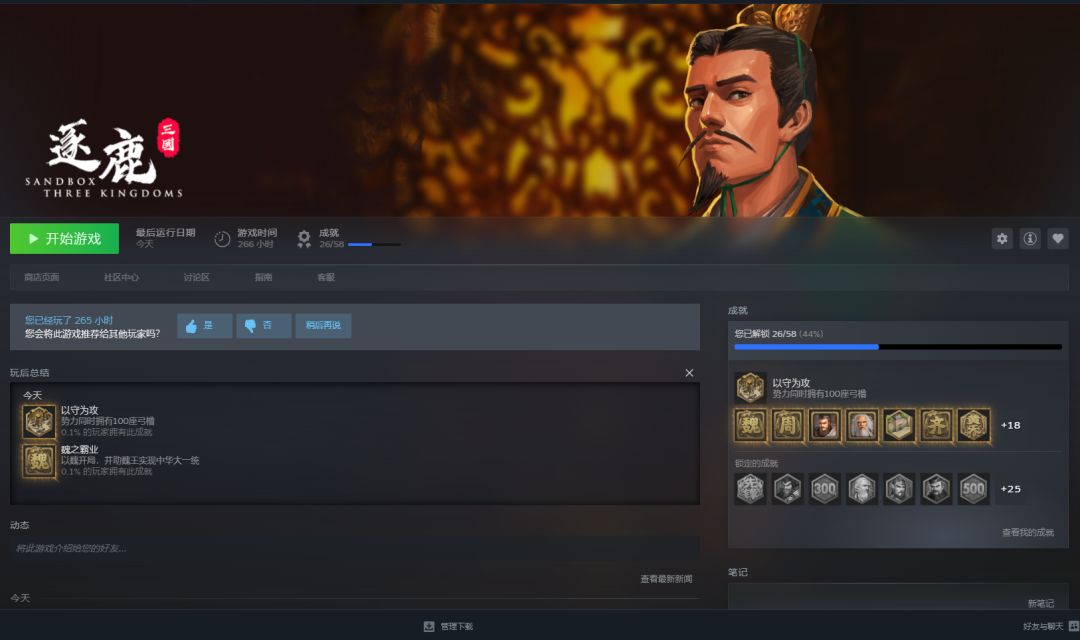Viewport: 1080px width, 640px height.
Task: Click header achievements progress bar next to 26/58
Action: click(x=374, y=245)
